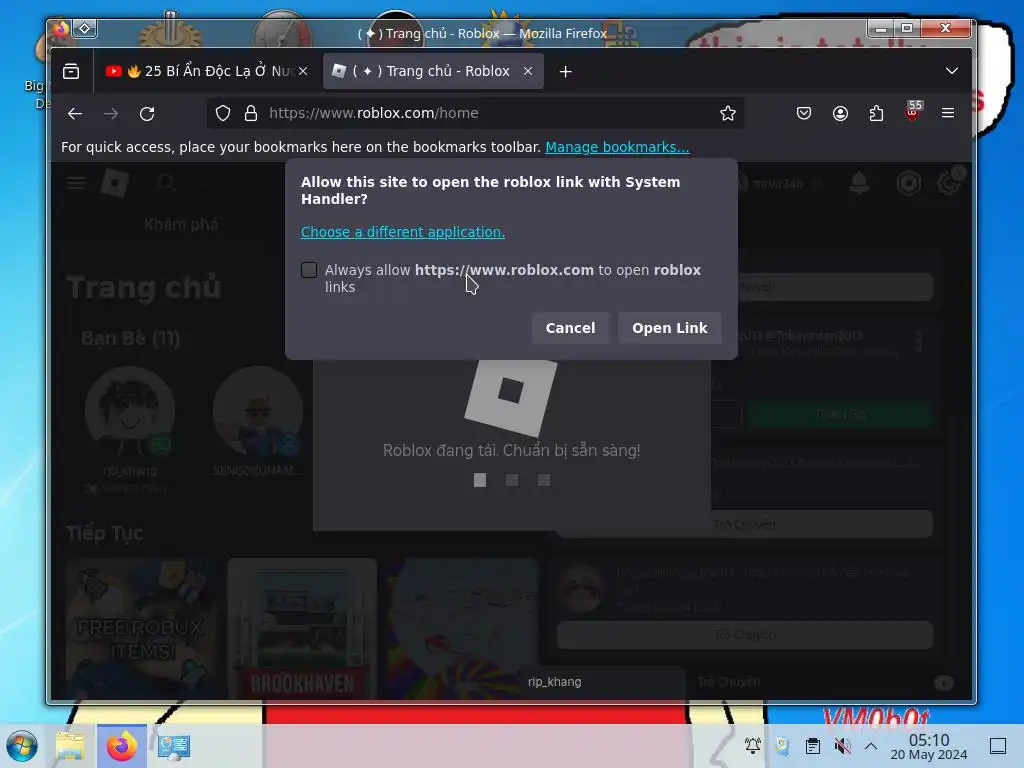Viewport: 1024px width, 768px height.
Task: Click the Roblox logo on the page
Action: (115, 184)
